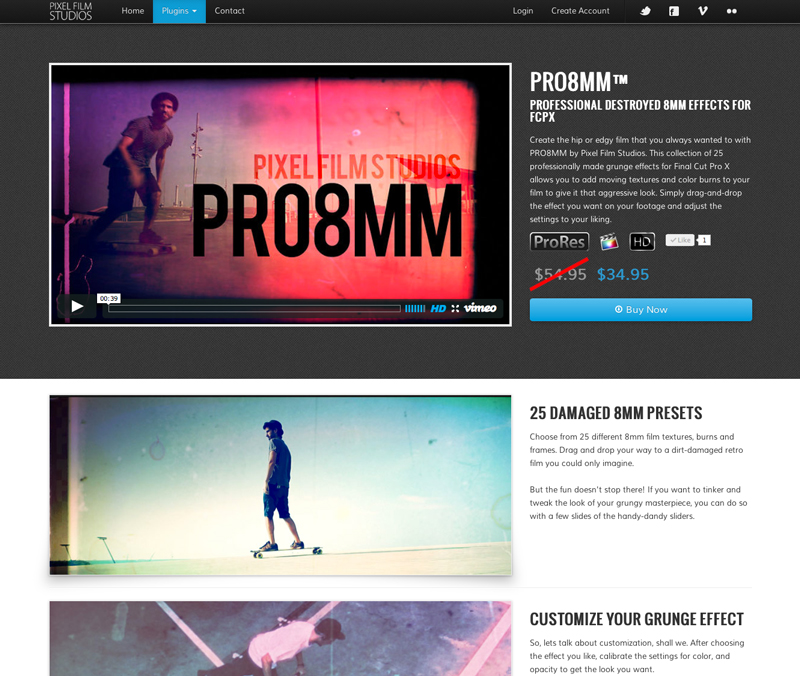800x676 pixels.
Task: Open the Create Account page
Action: click(580, 11)
